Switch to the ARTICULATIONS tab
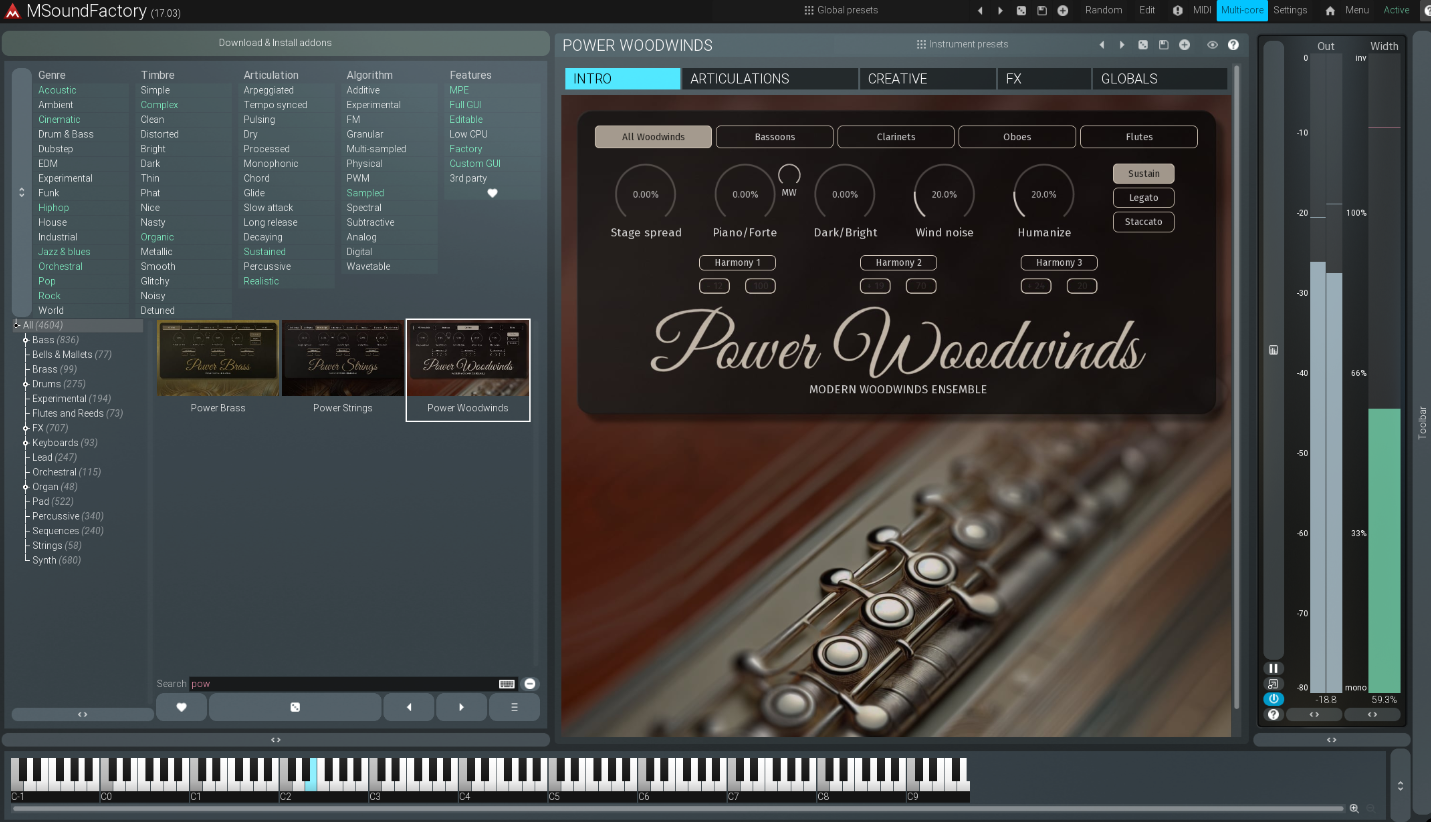 click(769, 79)
